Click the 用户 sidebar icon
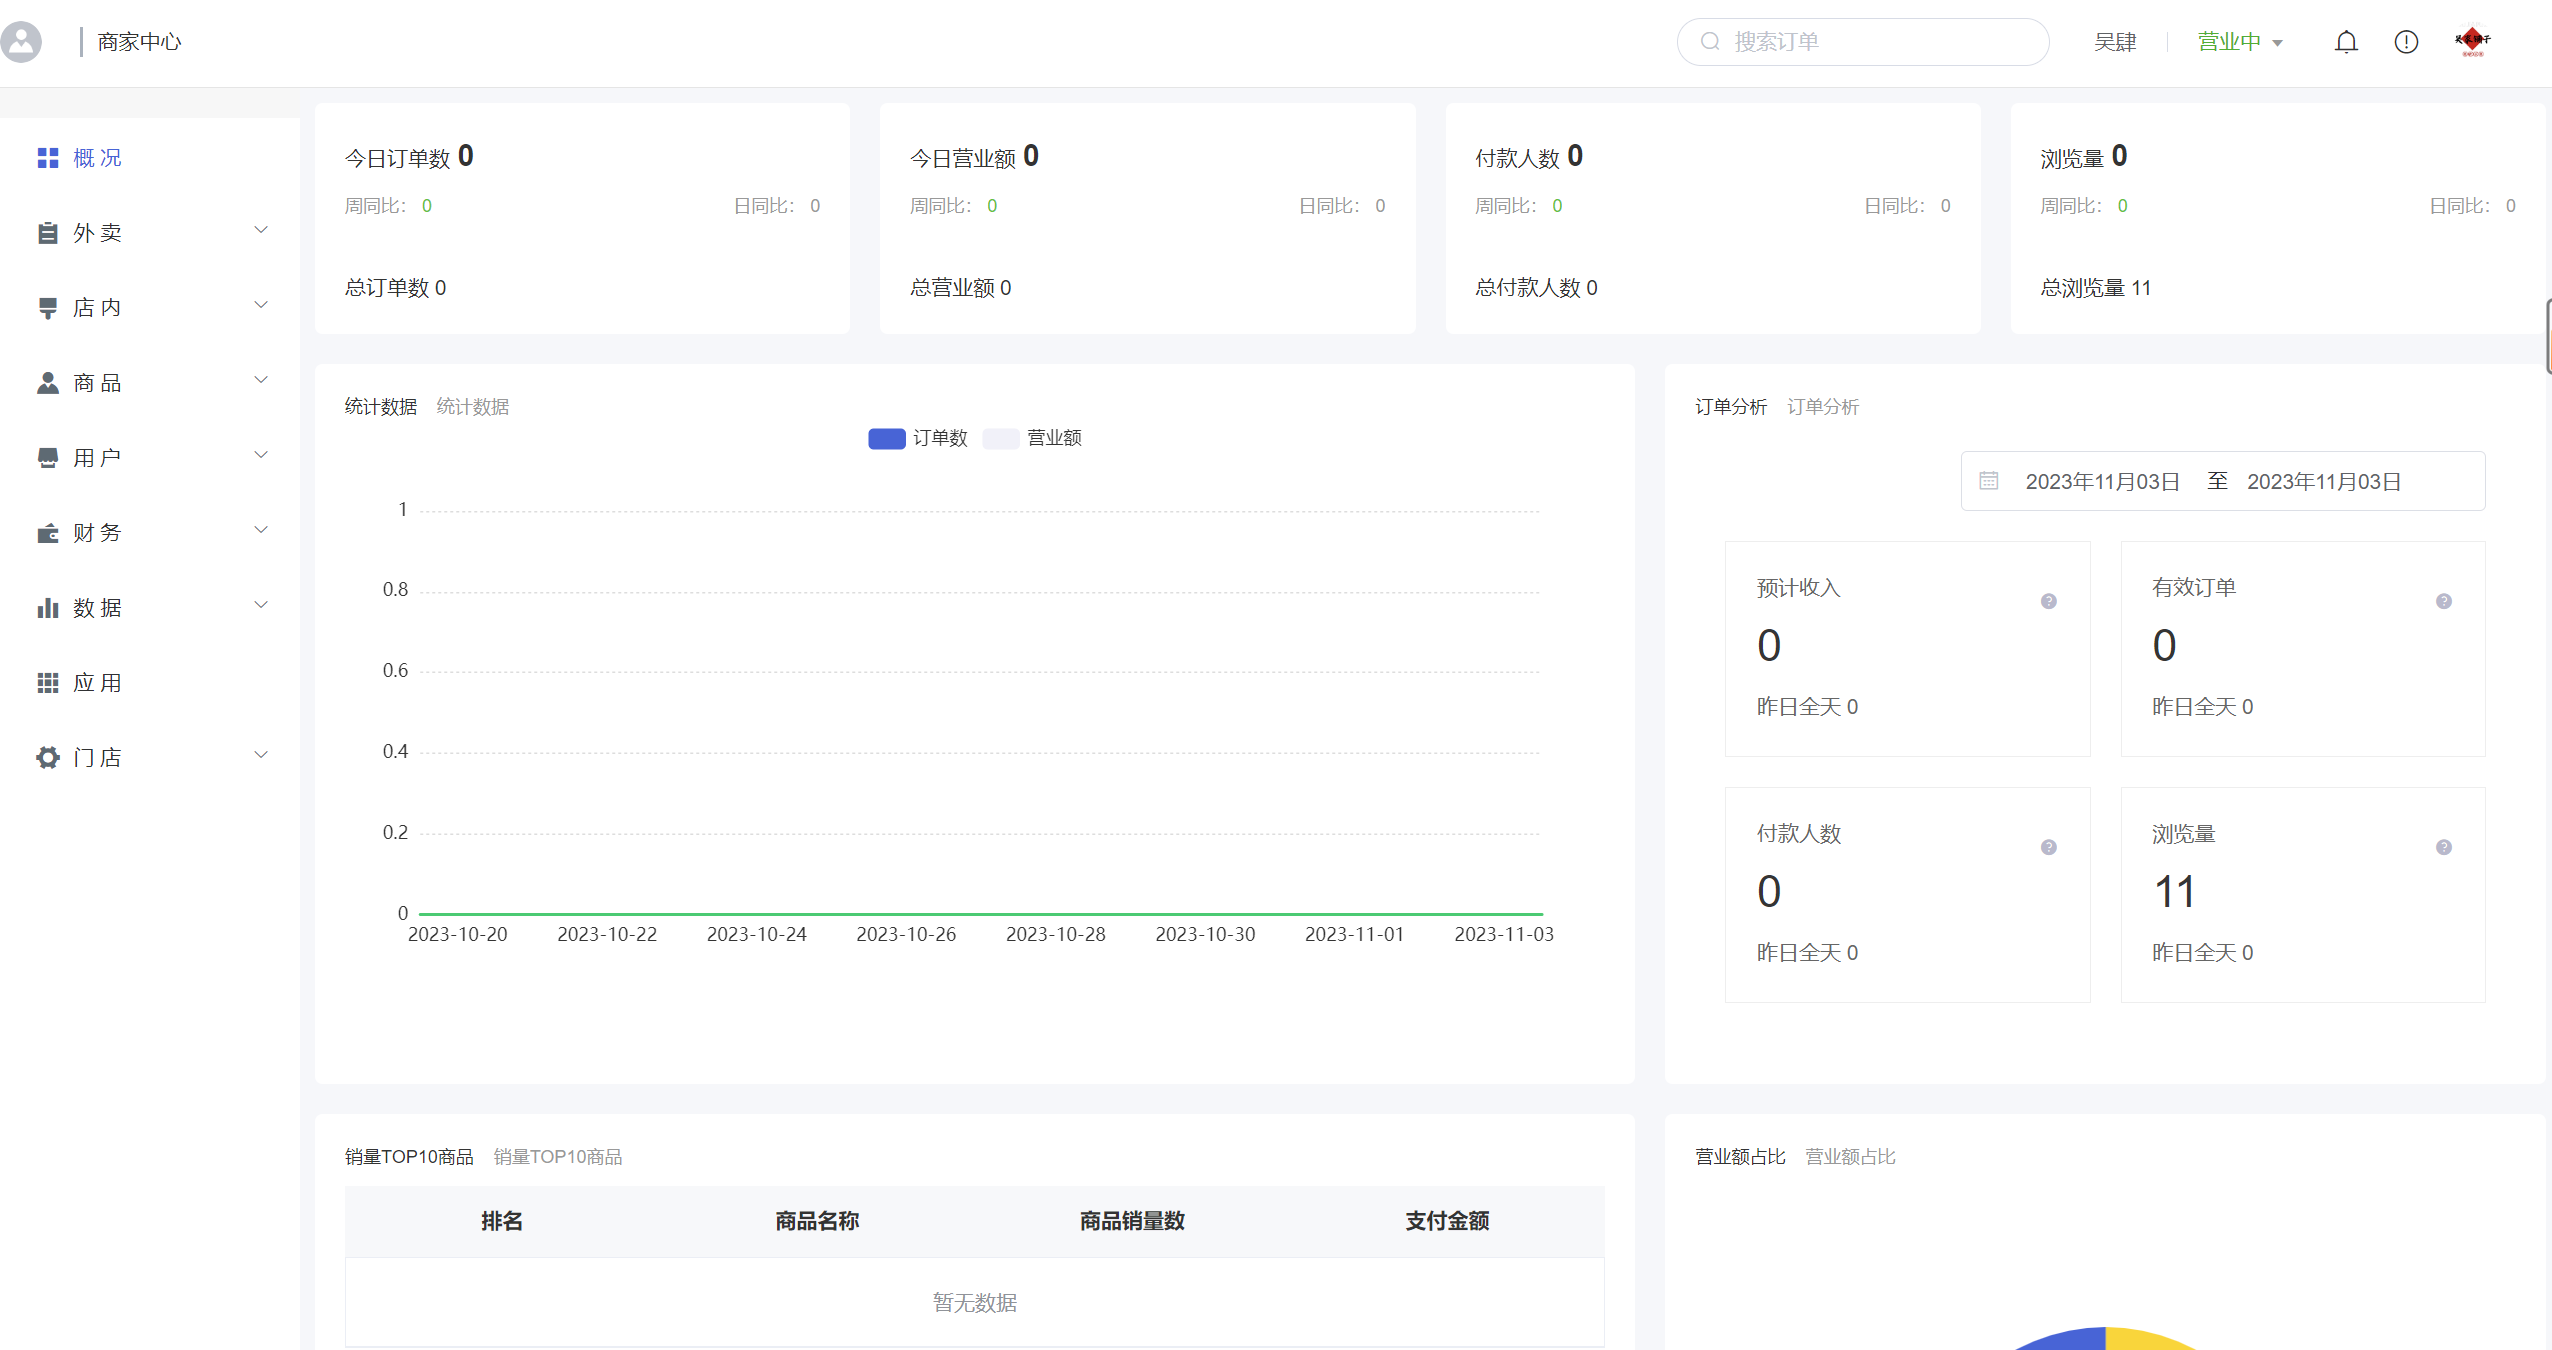This screenshot has width=2552, height=1350. point(48,458)
